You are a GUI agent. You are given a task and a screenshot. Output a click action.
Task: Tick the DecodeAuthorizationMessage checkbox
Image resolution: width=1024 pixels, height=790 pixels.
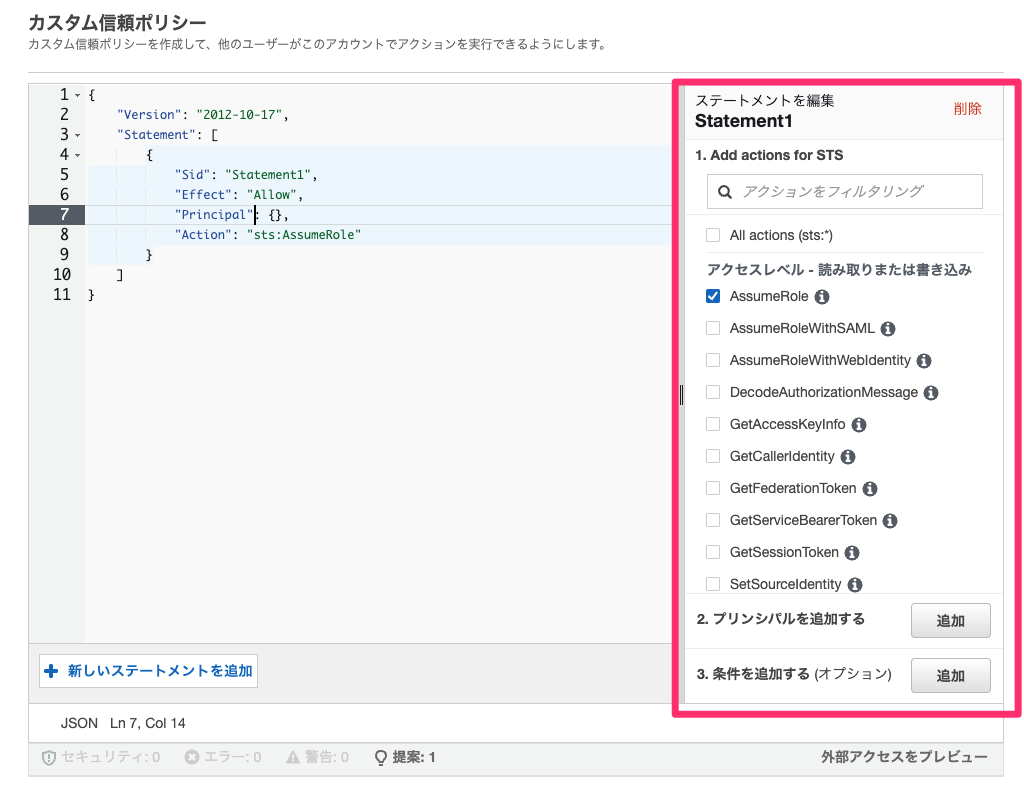[713, 392]
